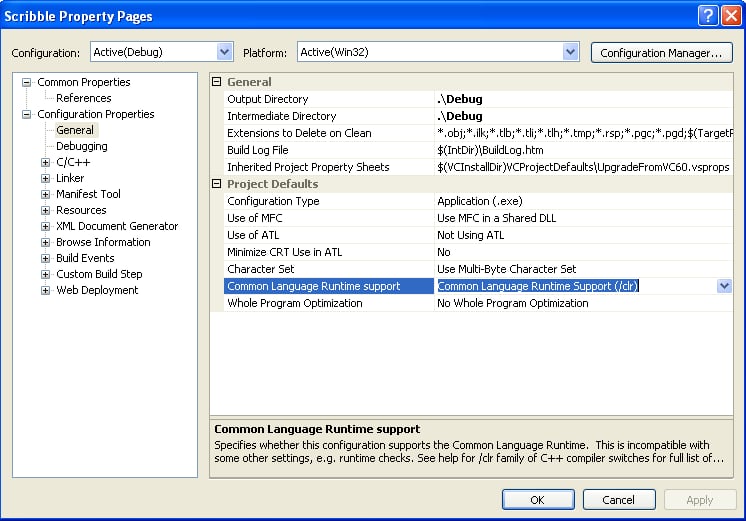Select the Whole Program Optimization property
This screenshot has width=746, height=521.
click(294, 303)
